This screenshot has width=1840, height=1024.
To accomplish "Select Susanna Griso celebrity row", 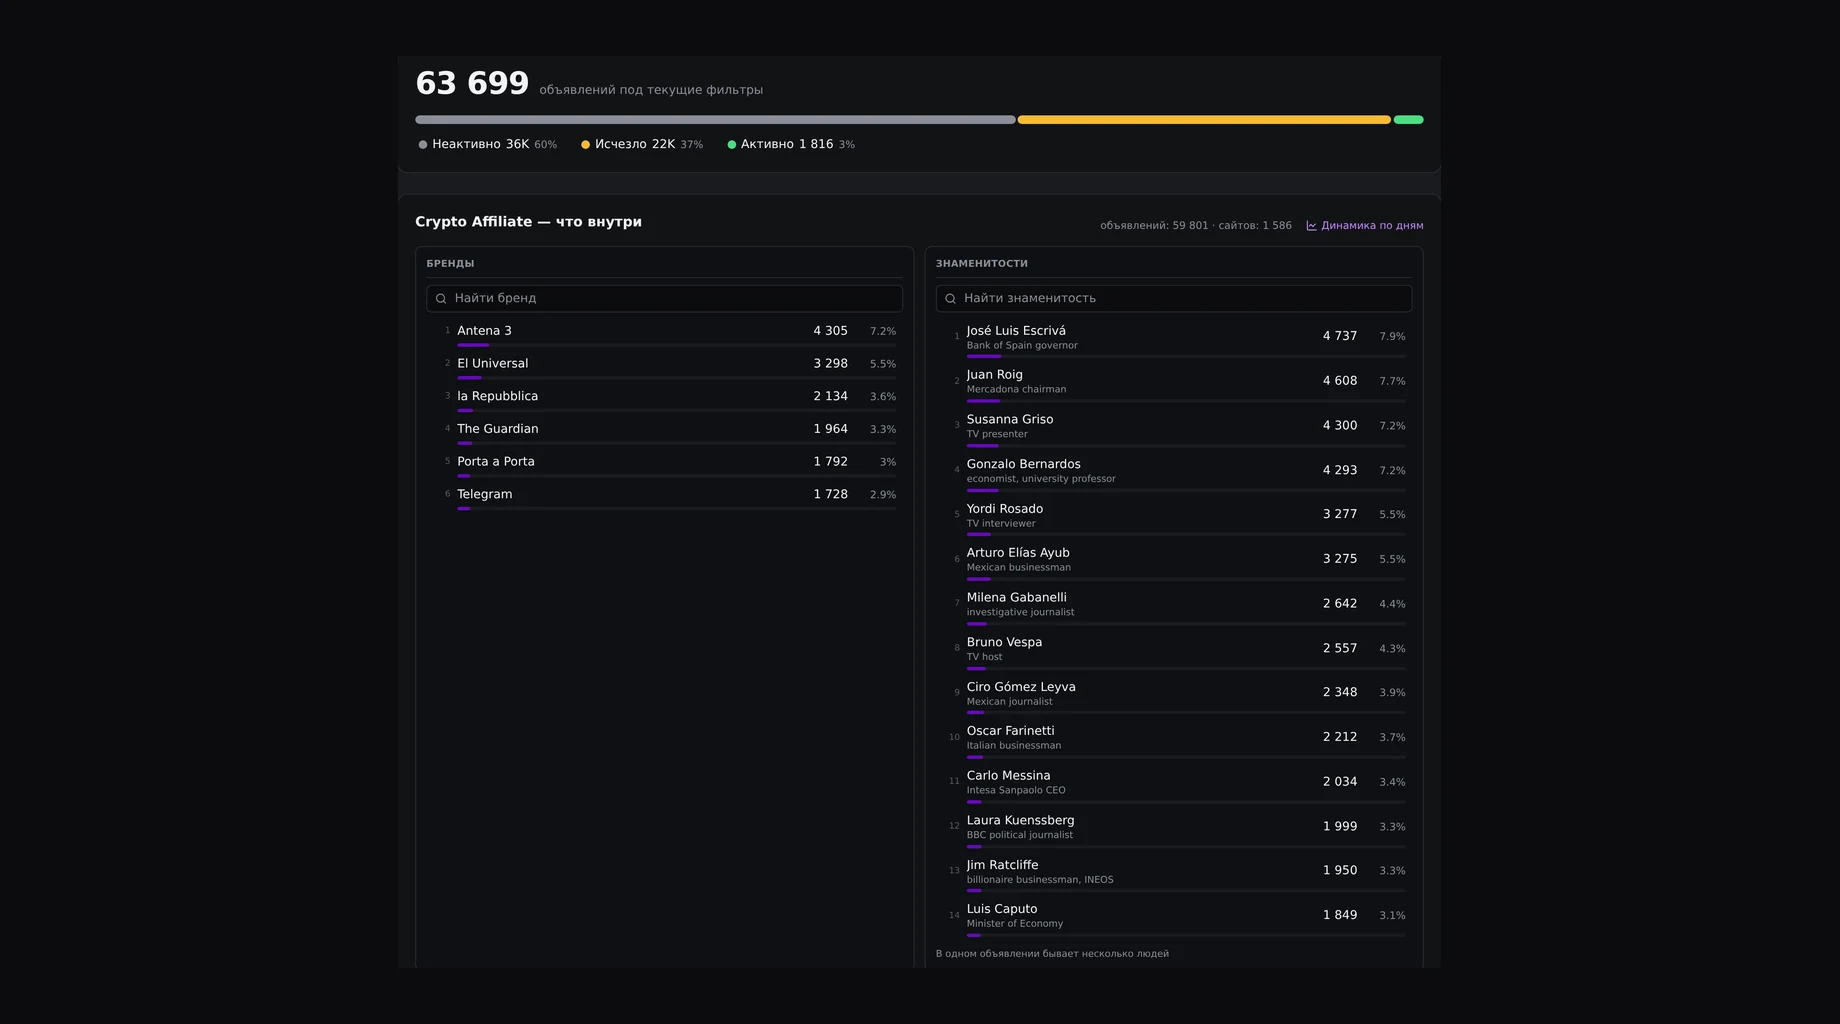I will [x=1176, y=427].
